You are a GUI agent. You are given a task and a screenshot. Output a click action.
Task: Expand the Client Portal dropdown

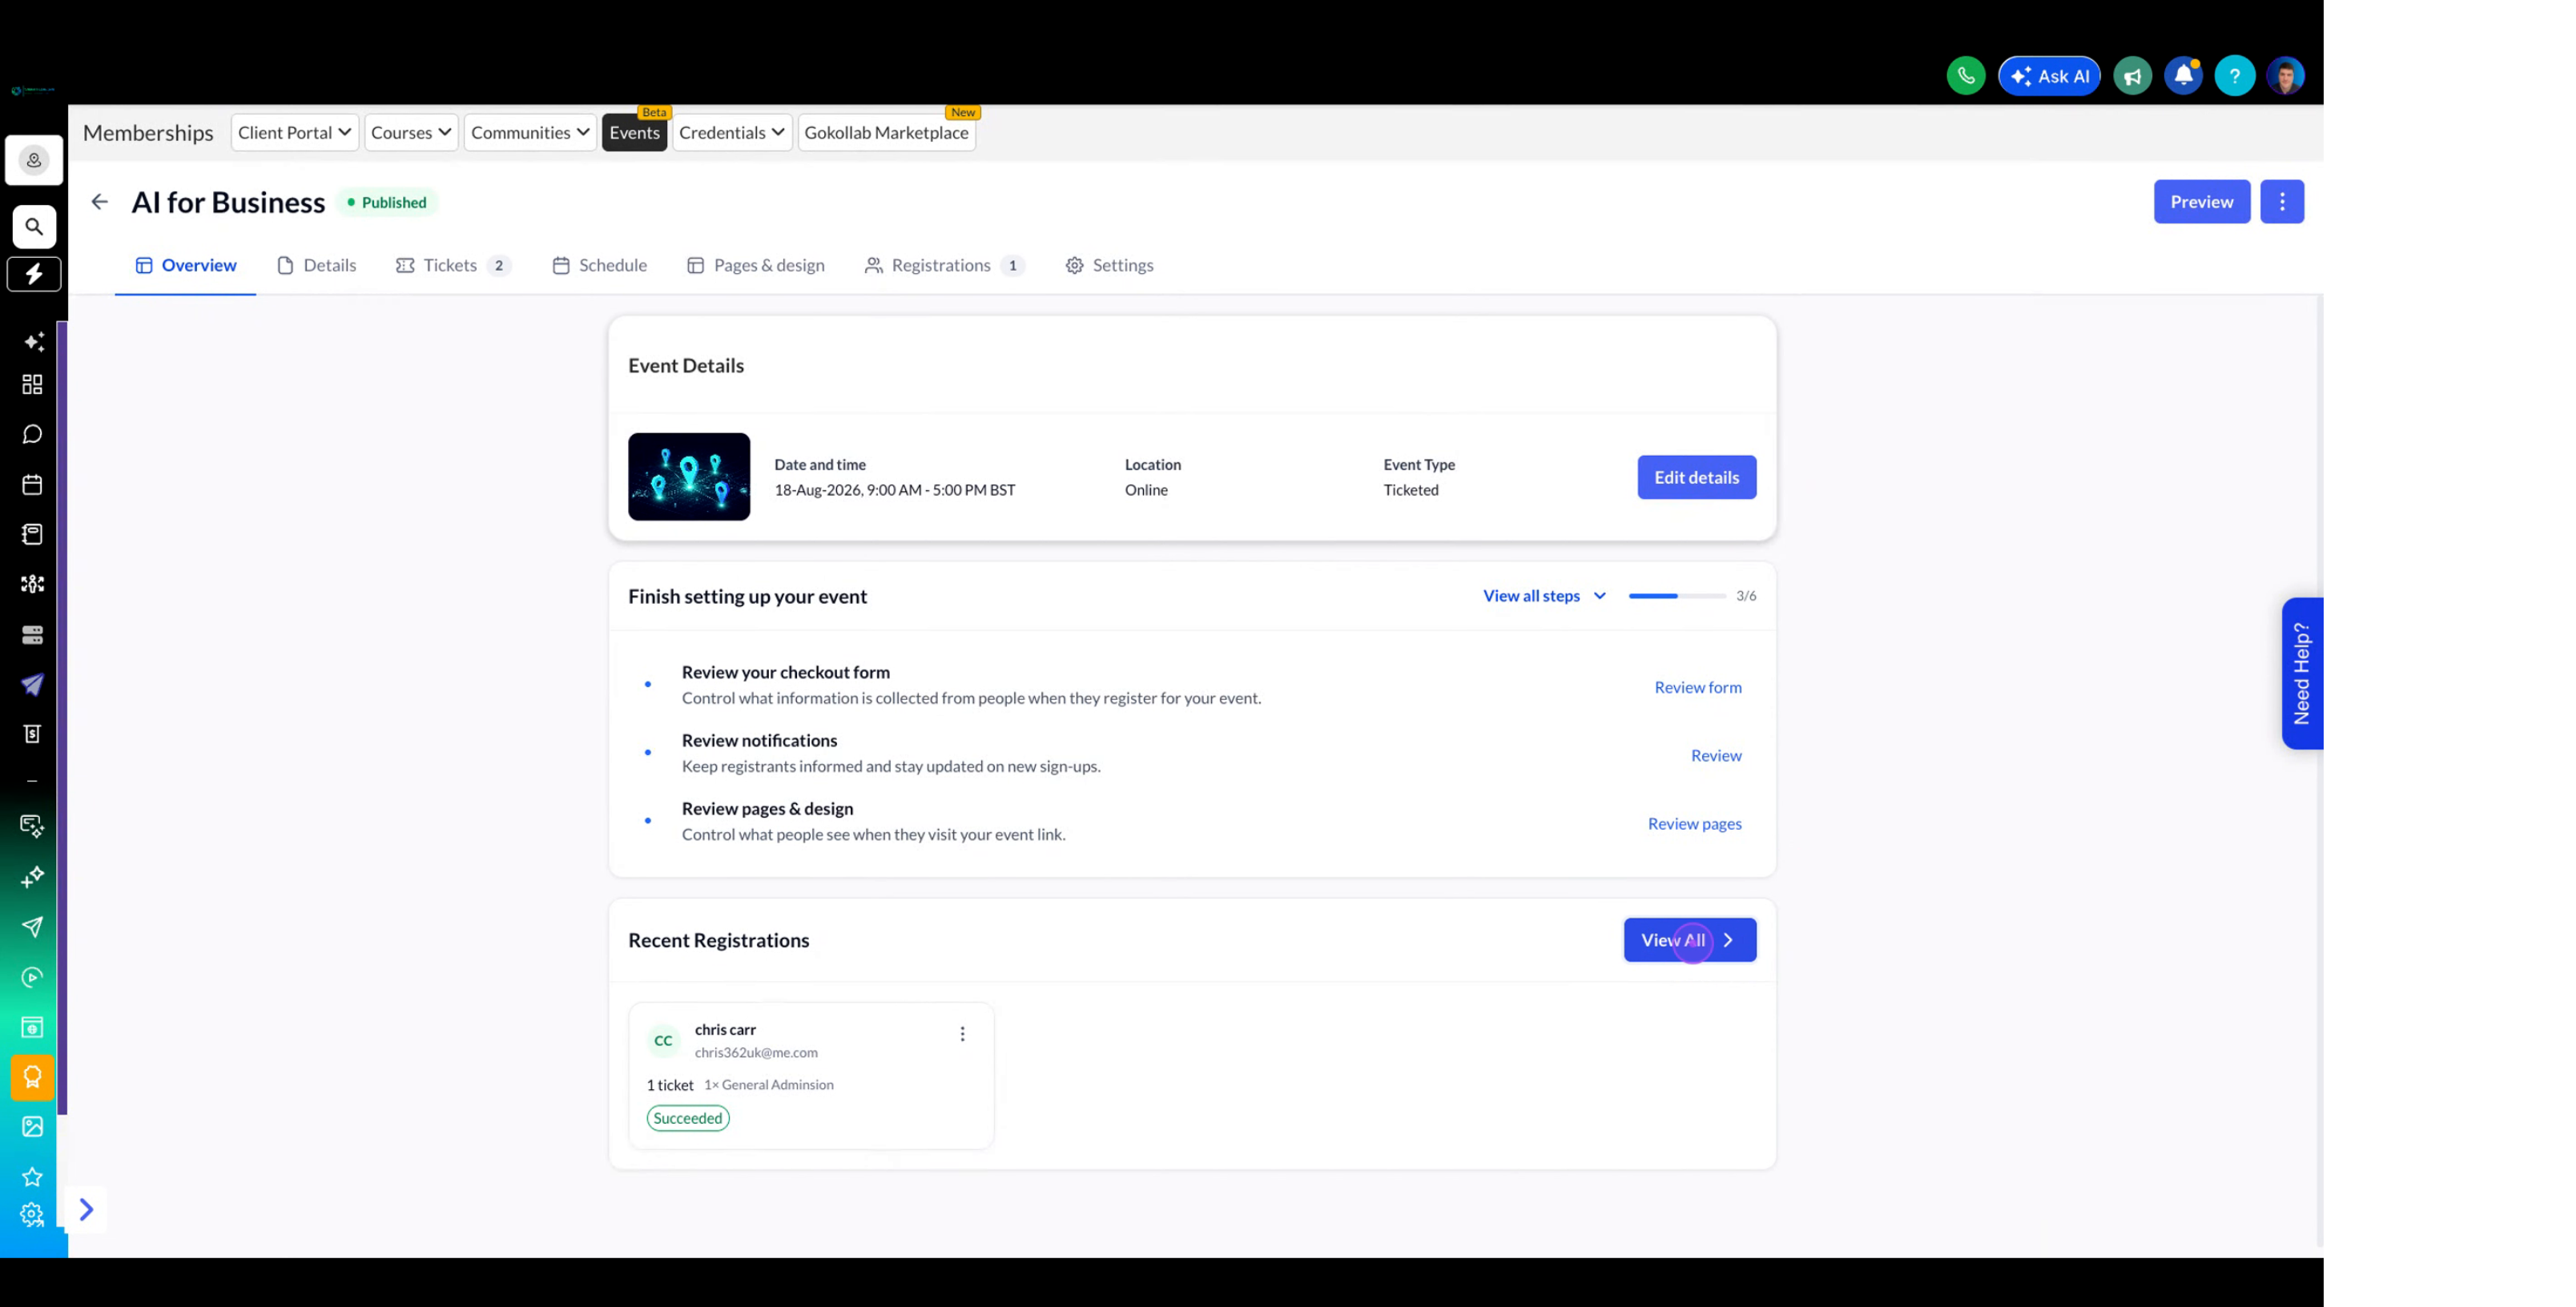(x=294, y=132)
